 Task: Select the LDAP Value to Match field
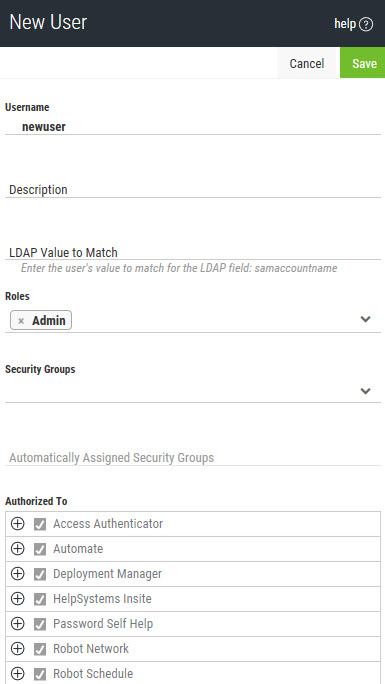(193, 252)
